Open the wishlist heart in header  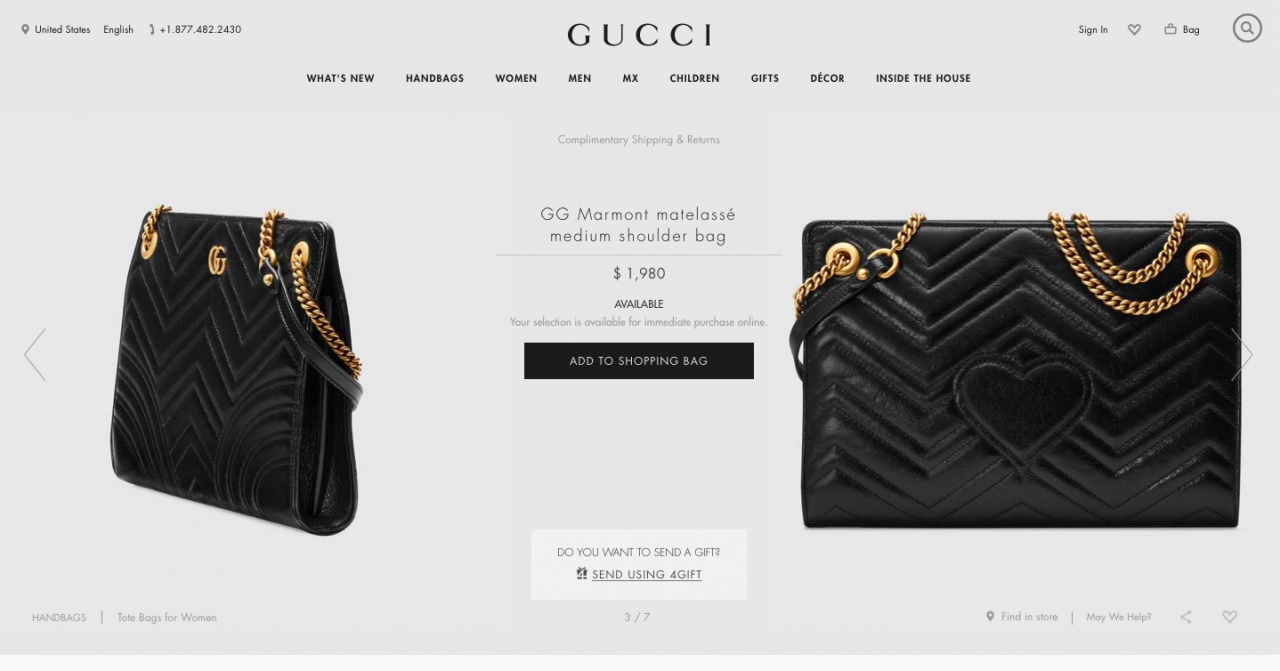click(x=1134, y=30)
